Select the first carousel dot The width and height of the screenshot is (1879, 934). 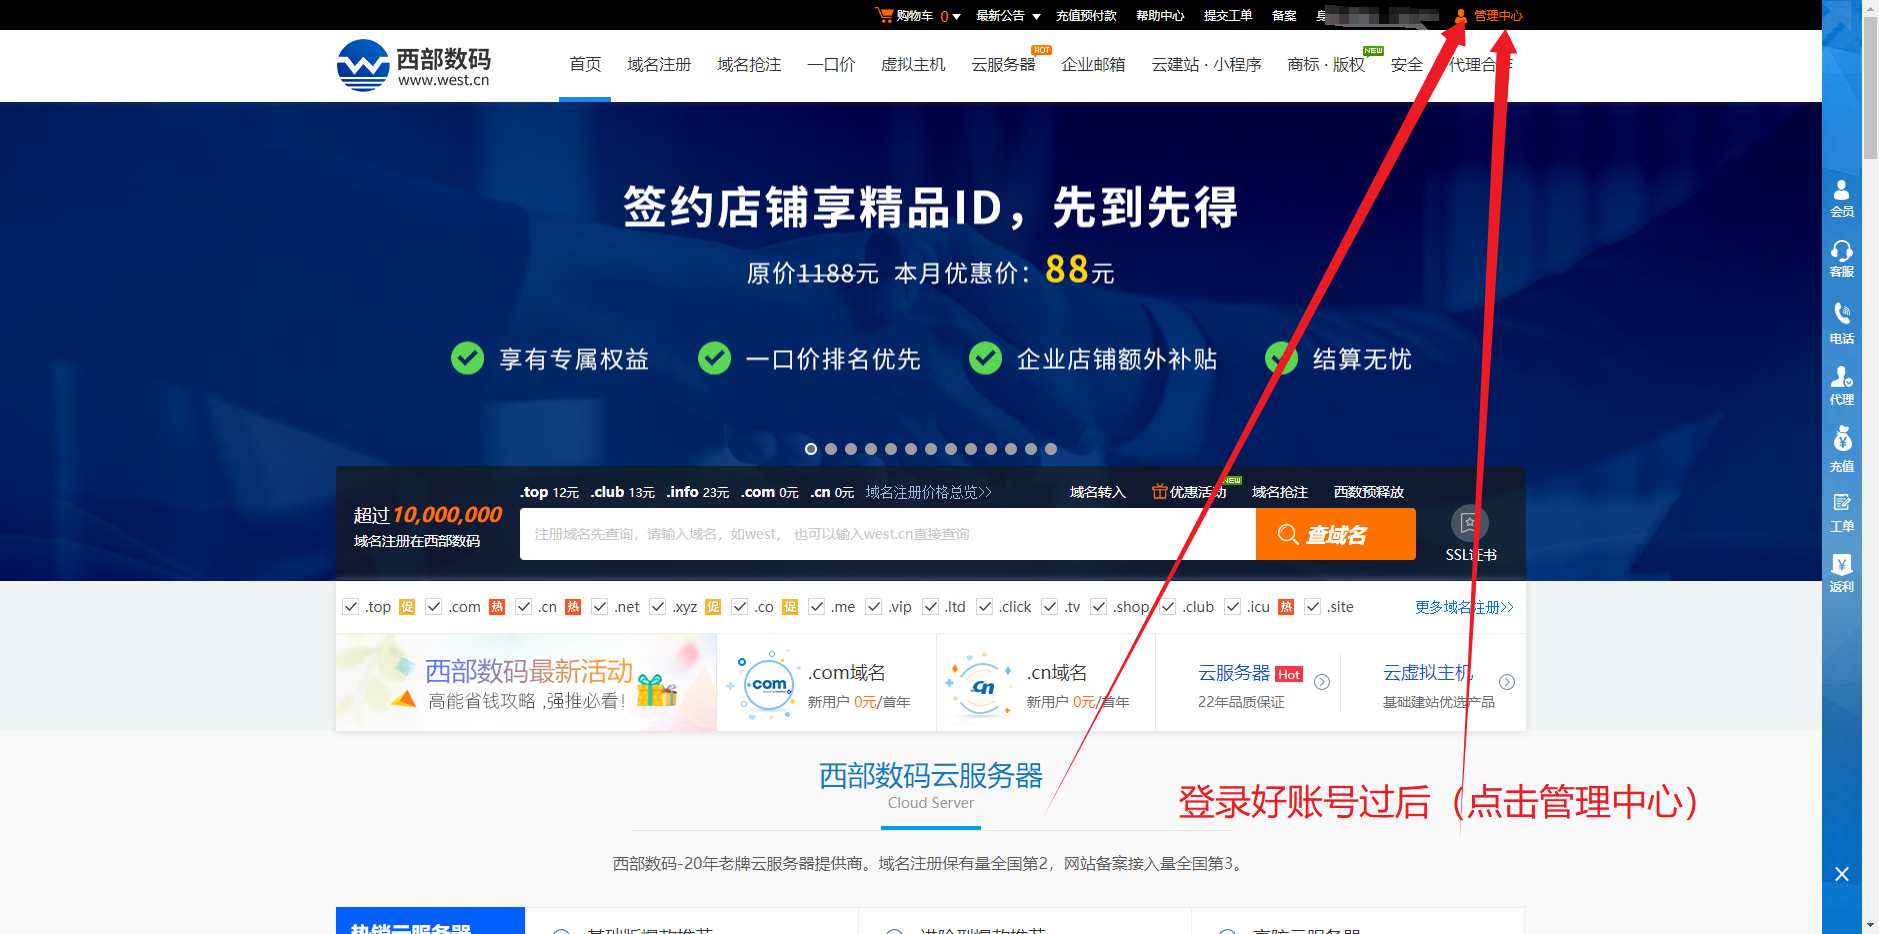coord(811,449)
